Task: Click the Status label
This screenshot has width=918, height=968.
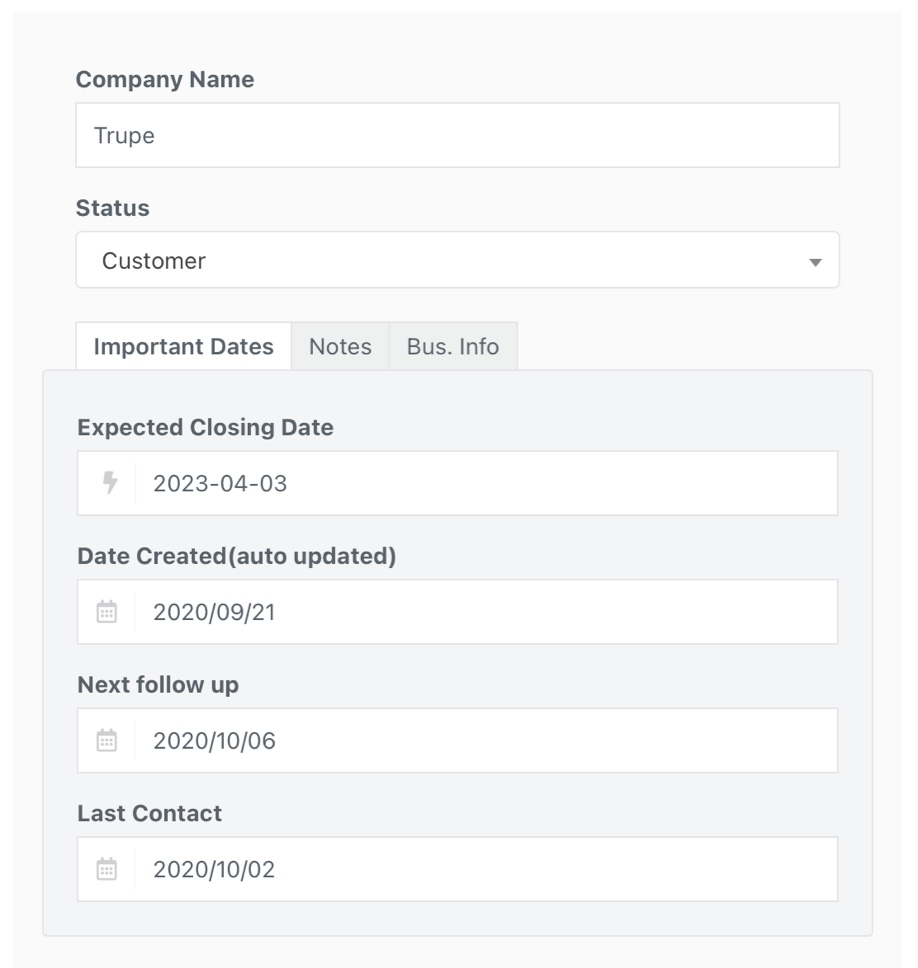Action: pyautogui.click(x=112, y=208)
